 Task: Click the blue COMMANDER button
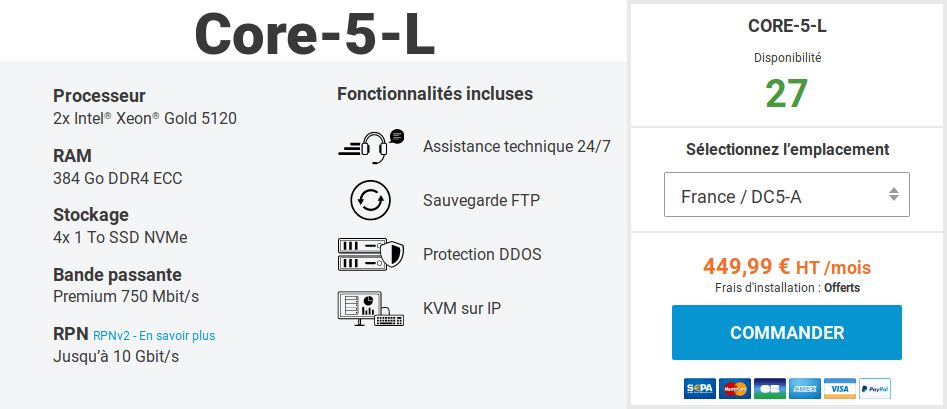(786, 332)
